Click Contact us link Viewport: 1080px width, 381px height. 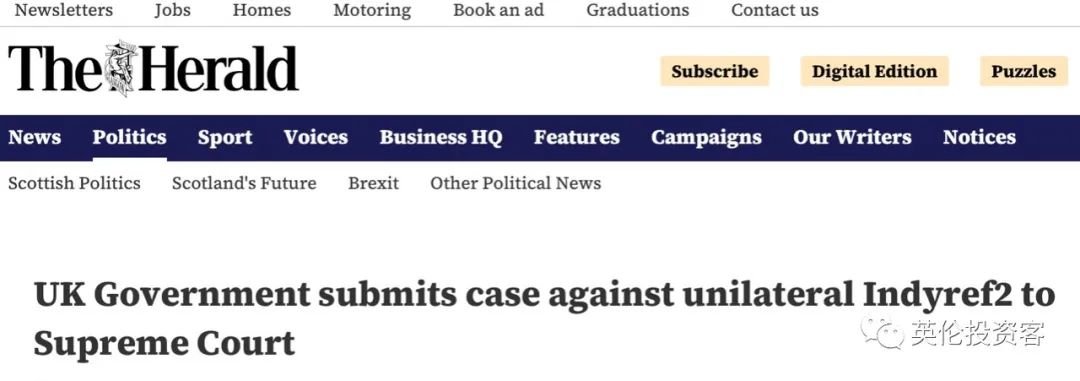pos(775,10)
